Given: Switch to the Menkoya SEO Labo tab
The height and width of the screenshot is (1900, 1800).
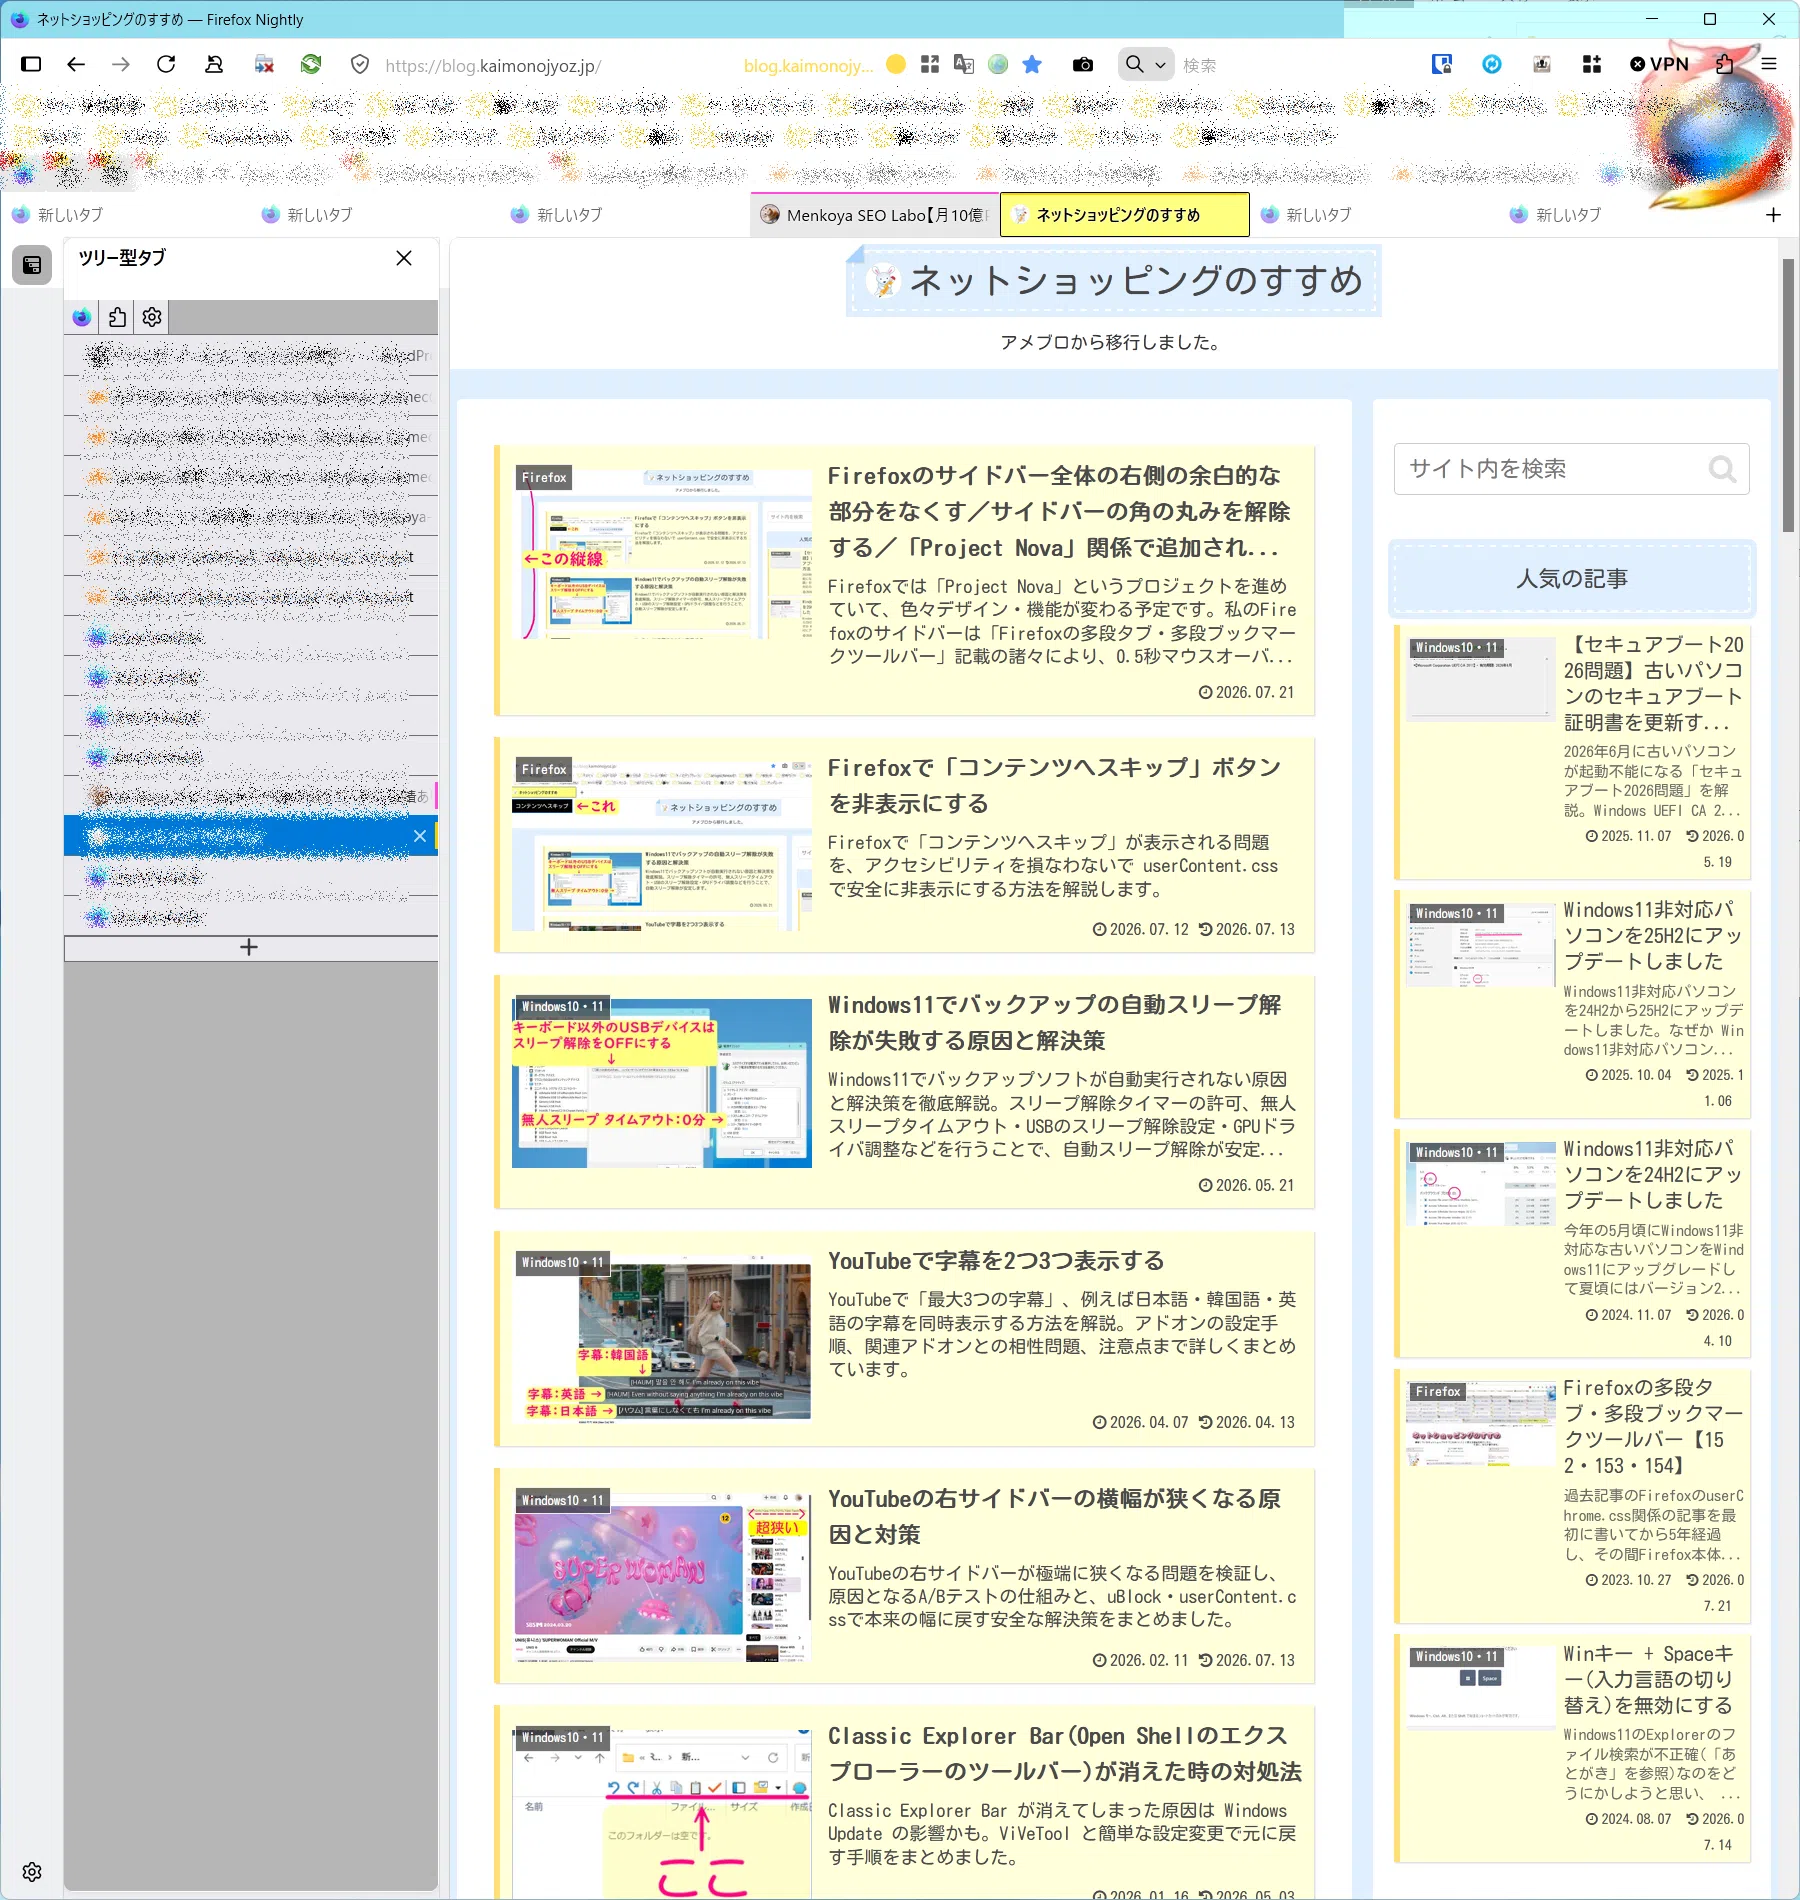Looking at the screenshot, I should tap(875, 215).
